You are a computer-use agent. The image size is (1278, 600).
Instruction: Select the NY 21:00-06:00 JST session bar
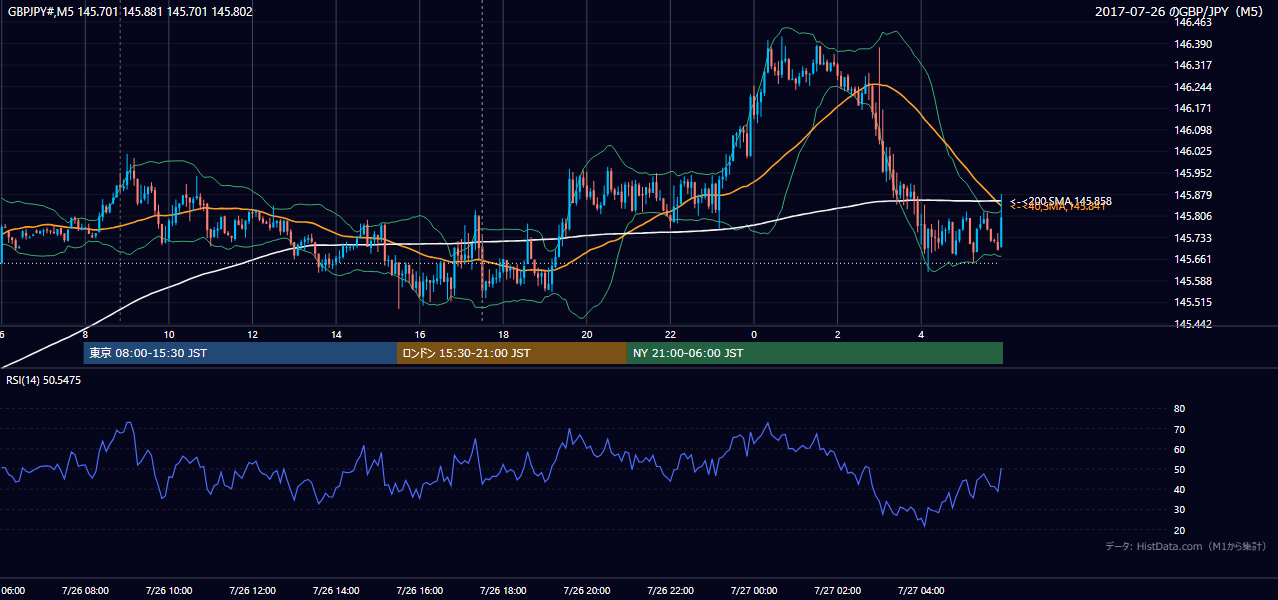[815, 353]
